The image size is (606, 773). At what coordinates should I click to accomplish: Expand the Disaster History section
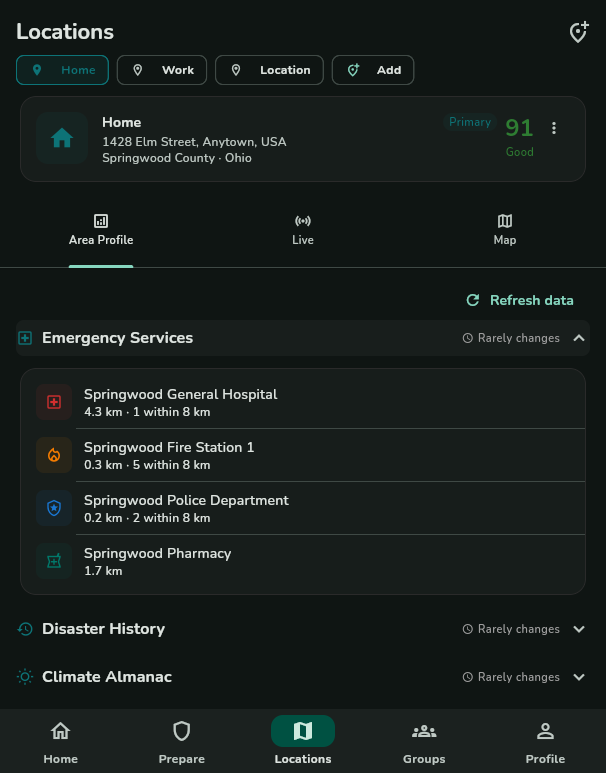579,629
